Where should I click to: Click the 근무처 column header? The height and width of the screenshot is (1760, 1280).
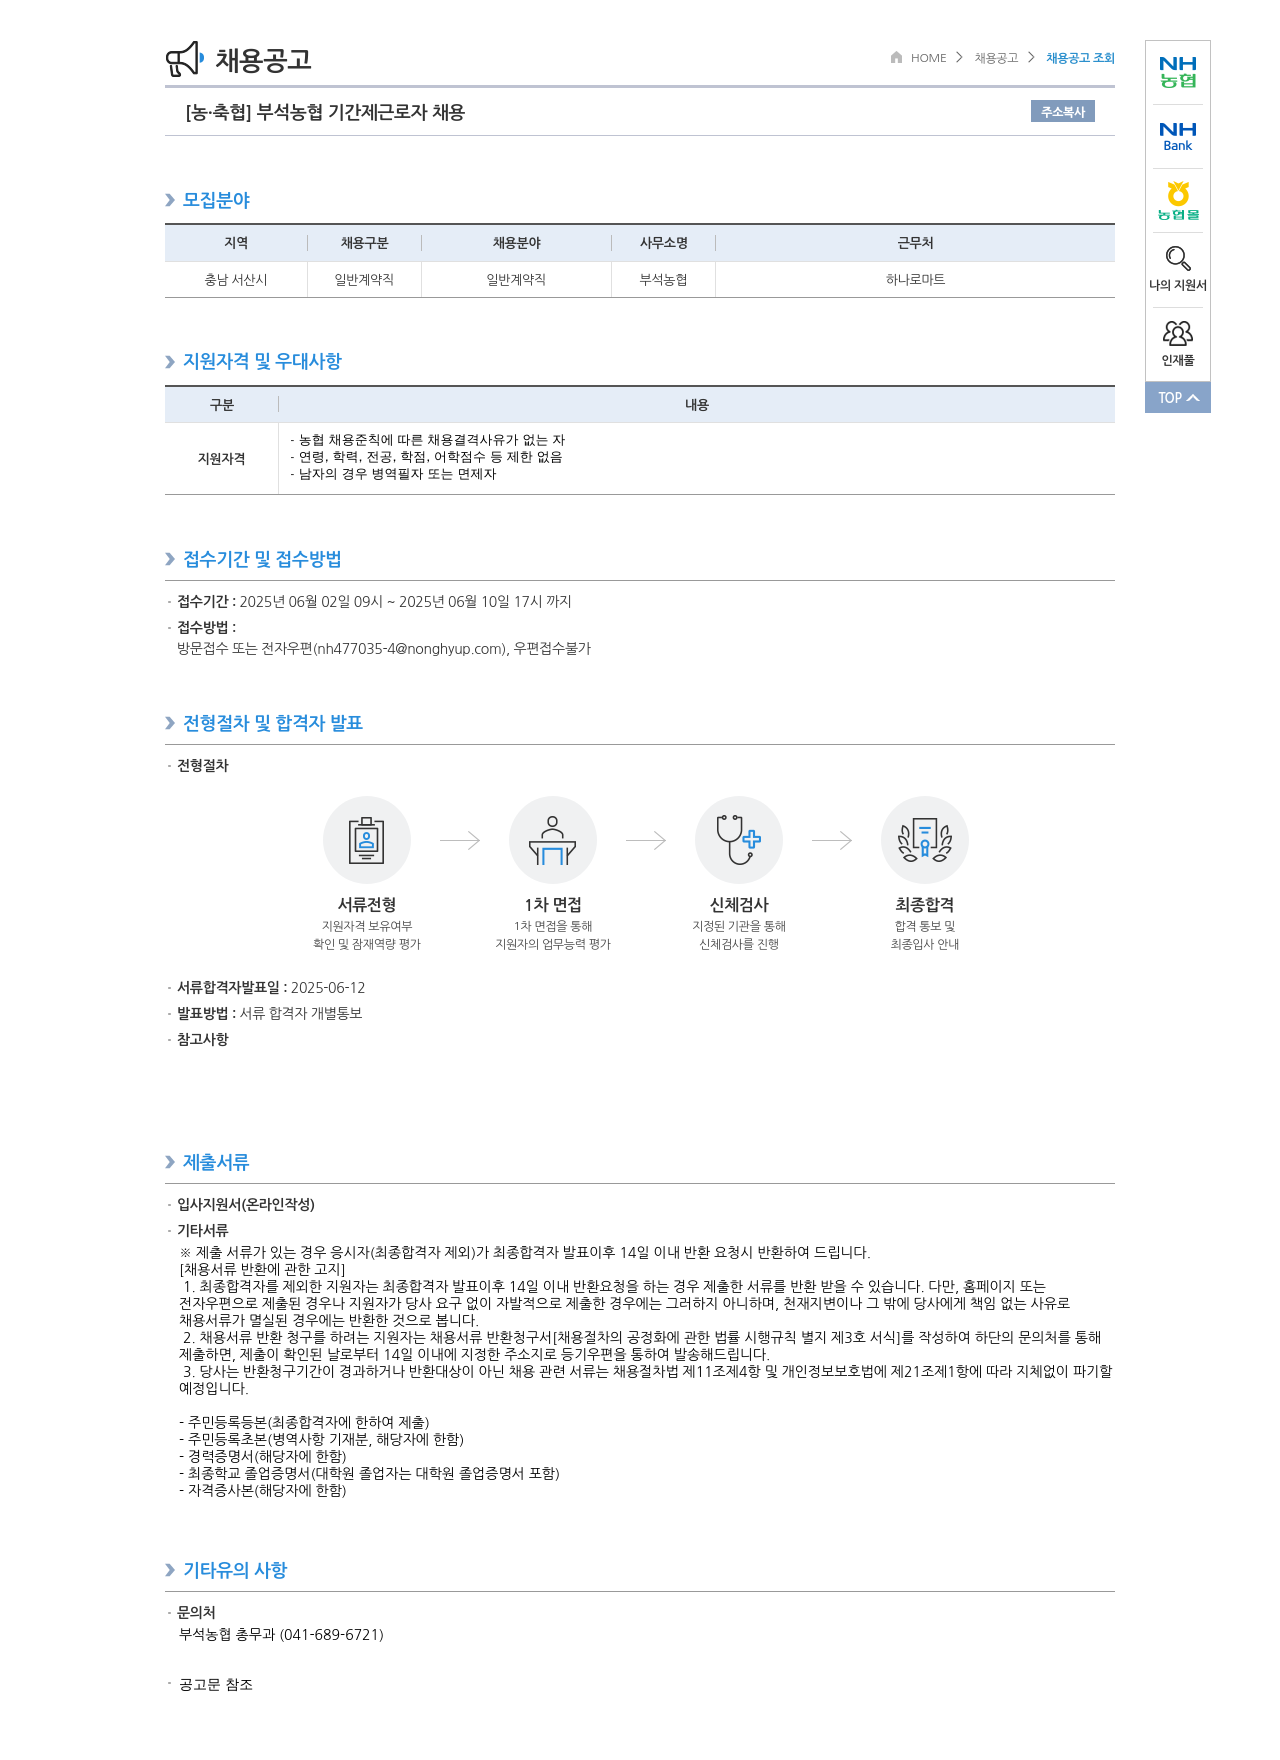tap(915, 243)
